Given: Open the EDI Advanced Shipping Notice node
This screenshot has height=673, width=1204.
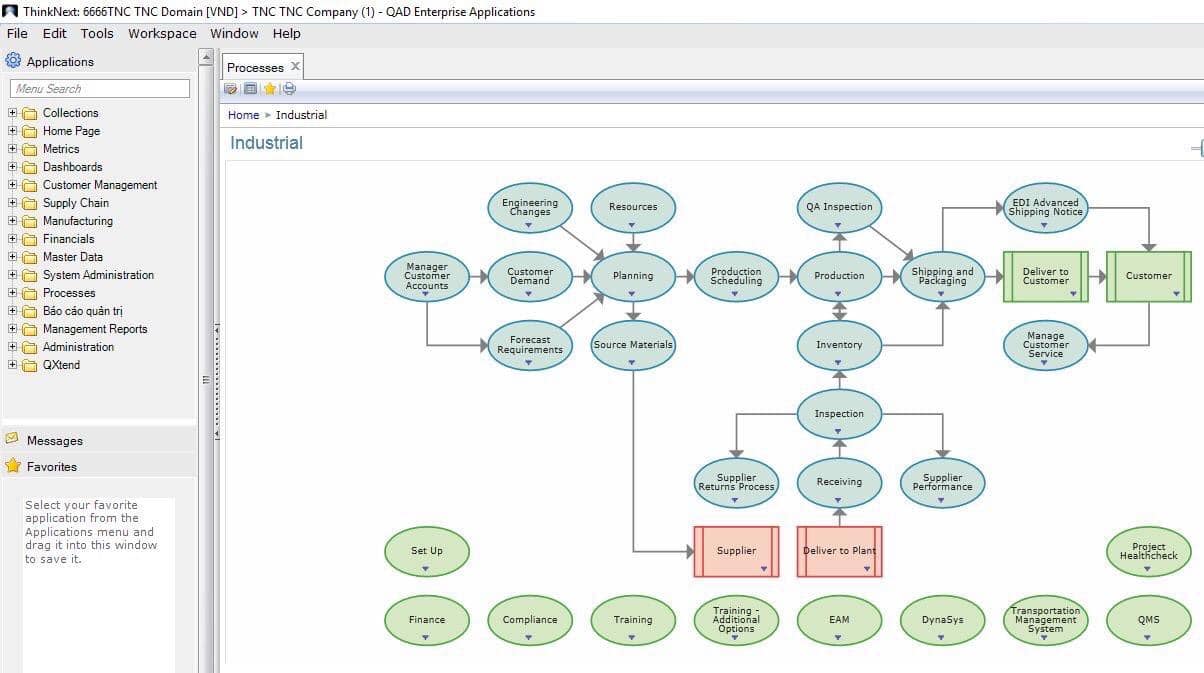Looking at the screenshot, I should [1045, 207].
